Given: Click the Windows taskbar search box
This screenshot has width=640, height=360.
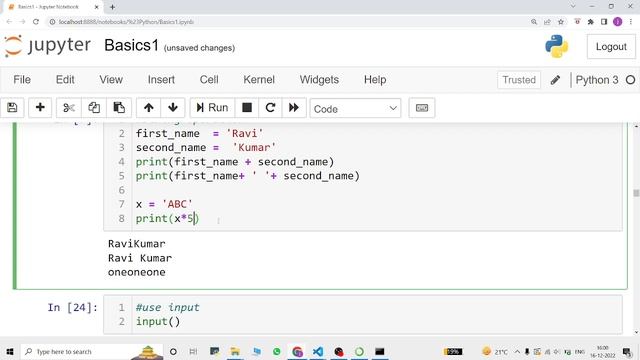Looking at the screenshot, I should point(91,351).
